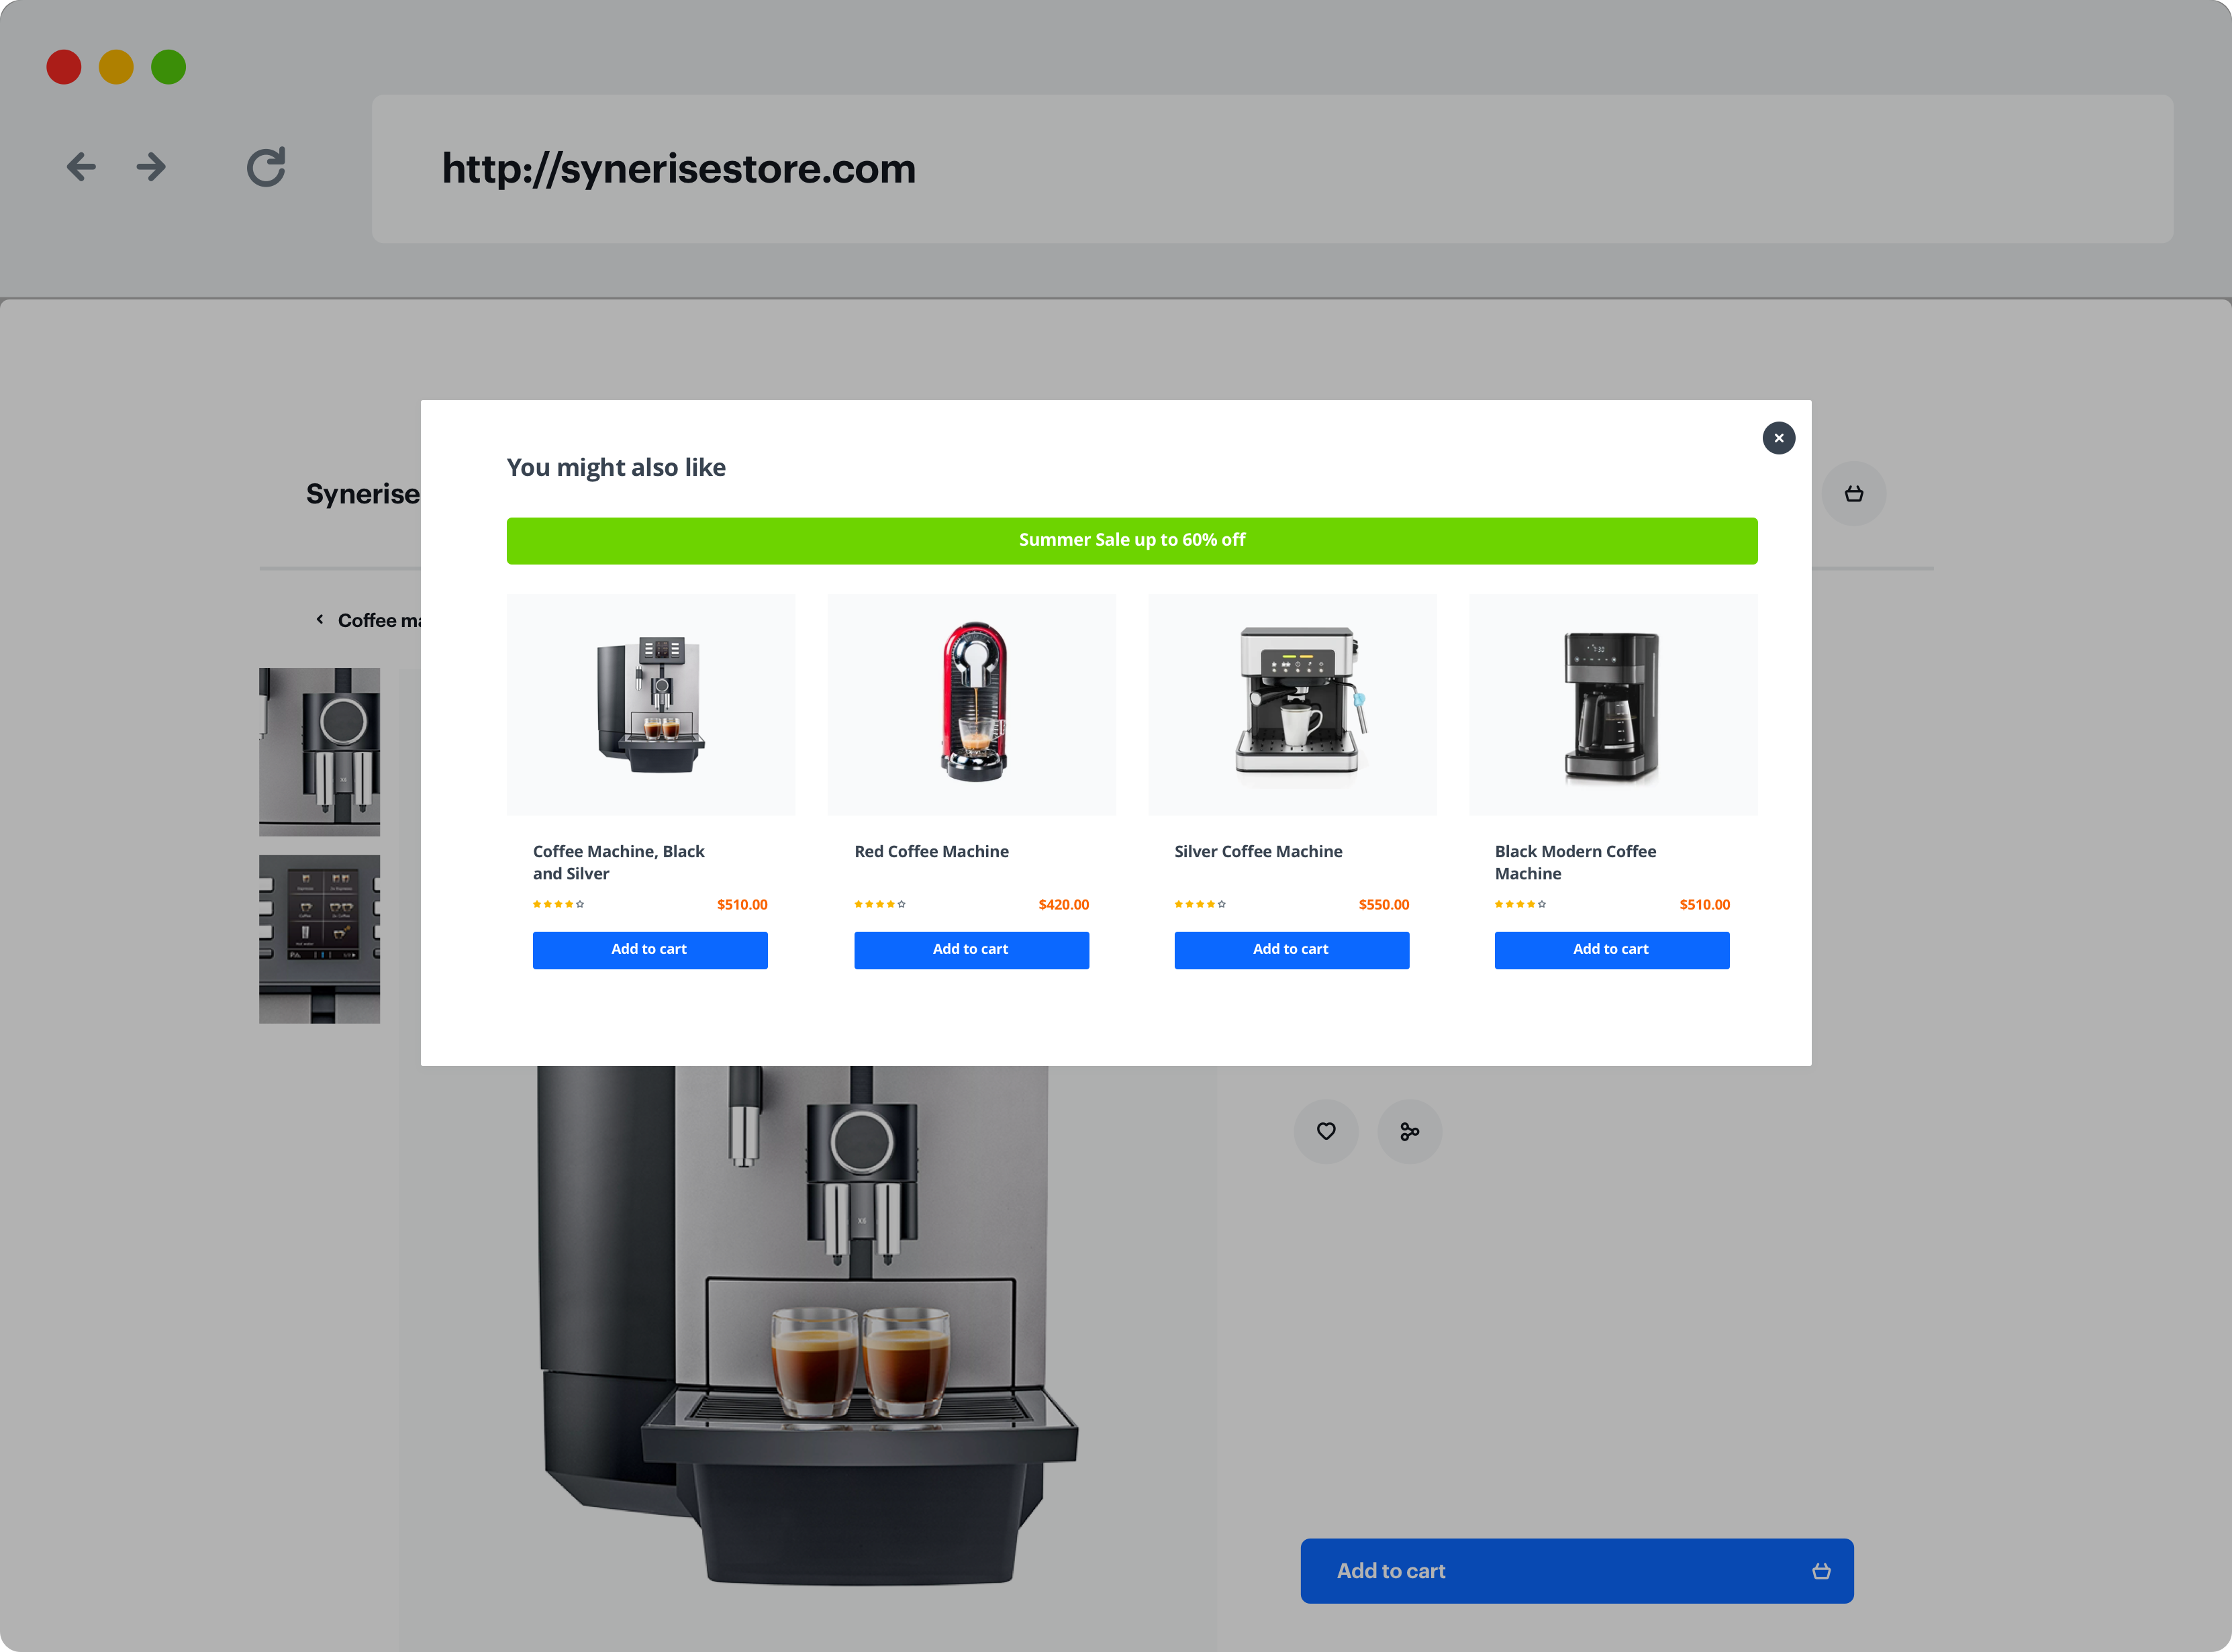Select the top product thumbnail on the left

point(319,751)
